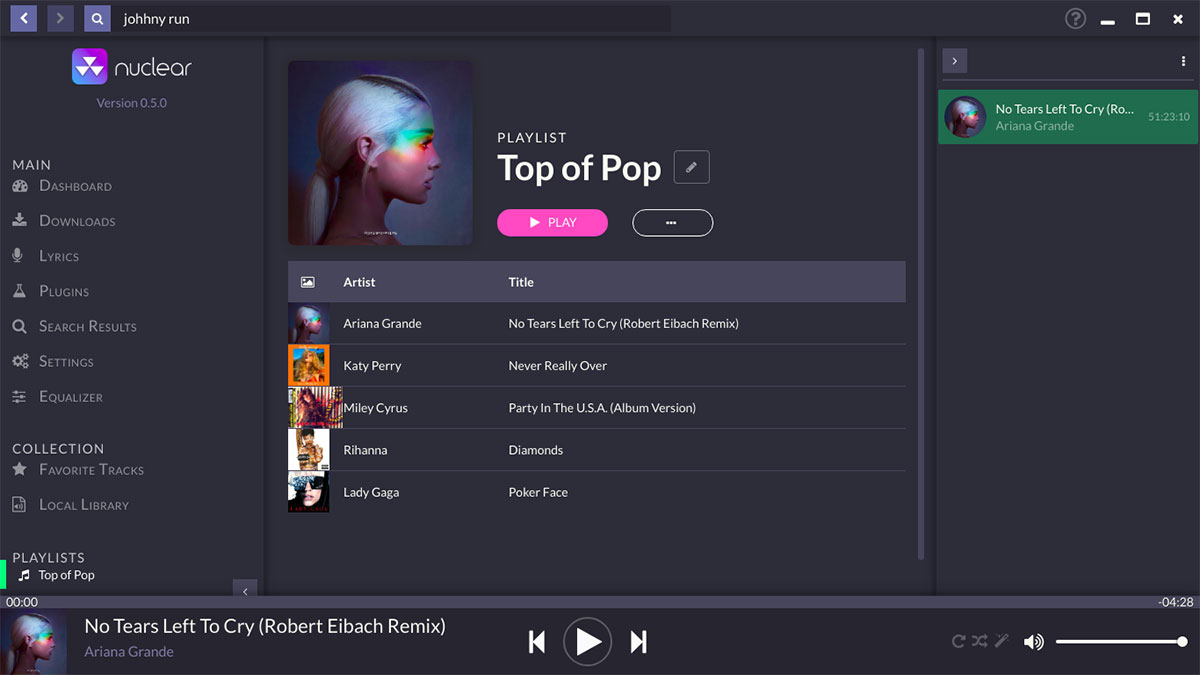Click the help question mark icon

tap(1075, 19)
